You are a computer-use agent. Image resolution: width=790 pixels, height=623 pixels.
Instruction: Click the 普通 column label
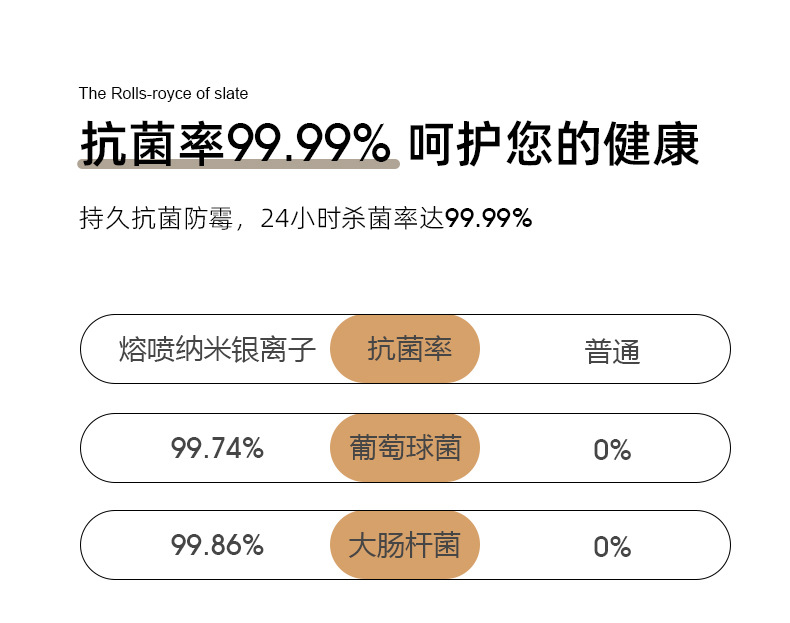(612, 351)
